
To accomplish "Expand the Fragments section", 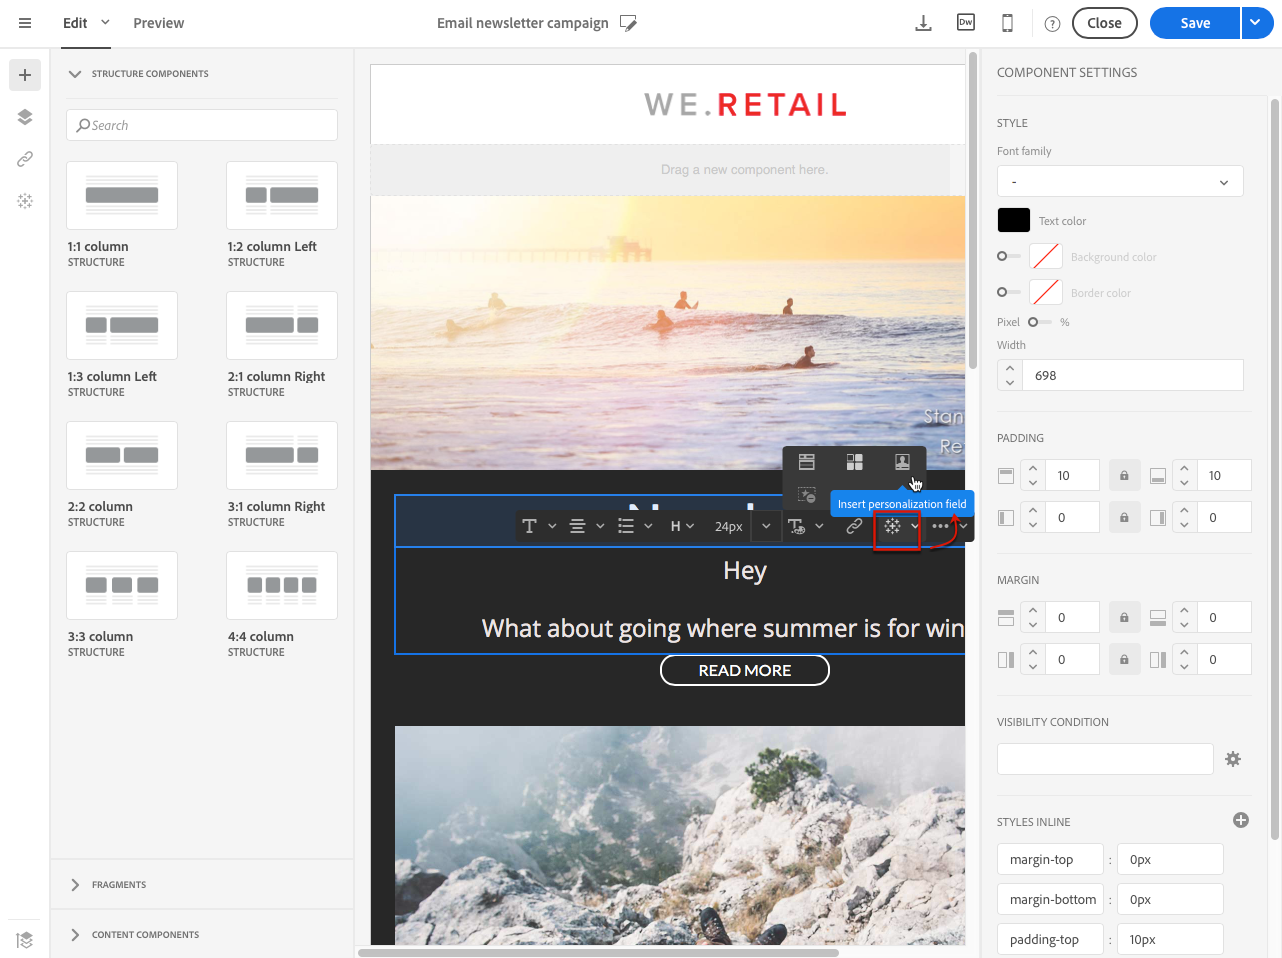I will coord(118,885).
